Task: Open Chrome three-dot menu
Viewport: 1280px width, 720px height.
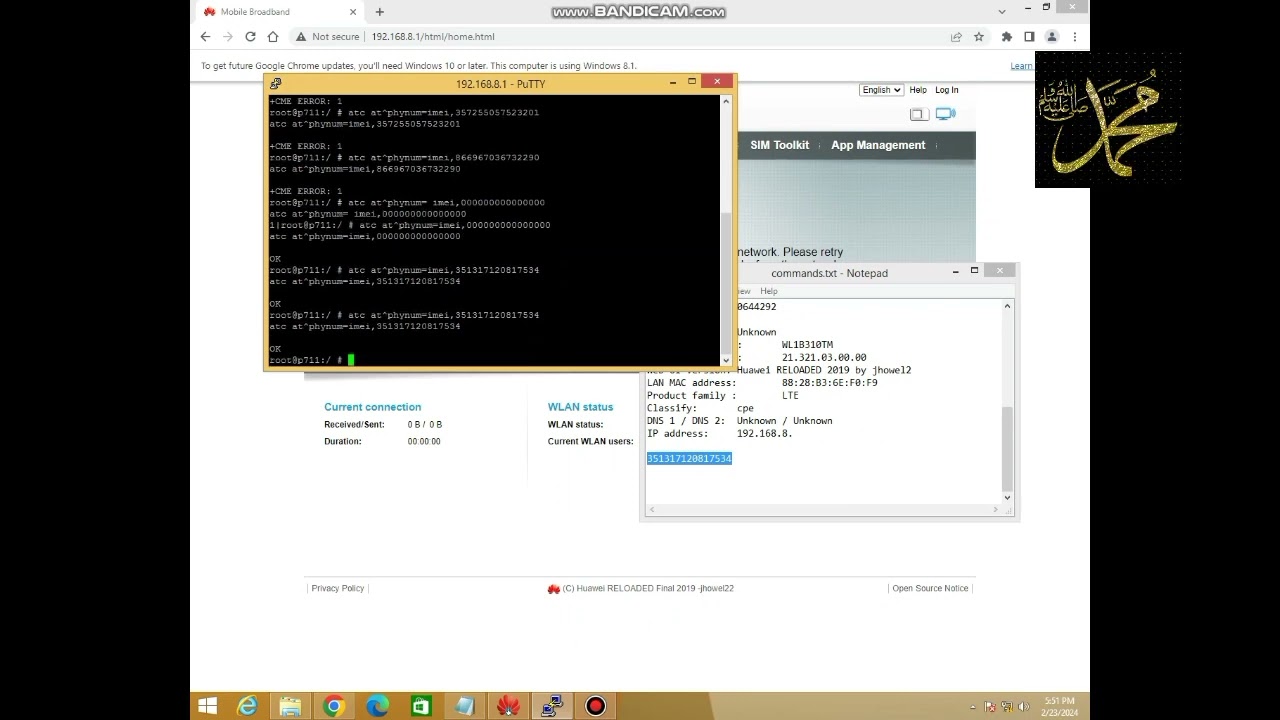Action: (1075, 36)
